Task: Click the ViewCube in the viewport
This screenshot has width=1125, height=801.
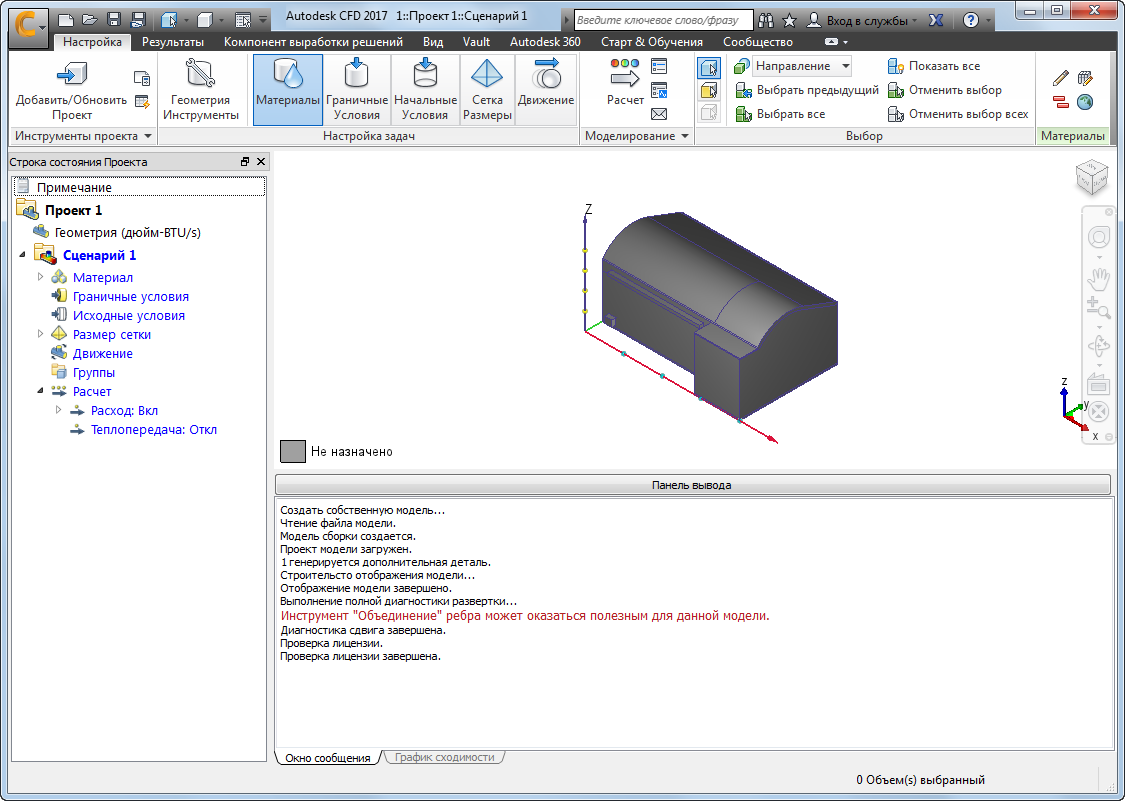Action: (1092, 177)
